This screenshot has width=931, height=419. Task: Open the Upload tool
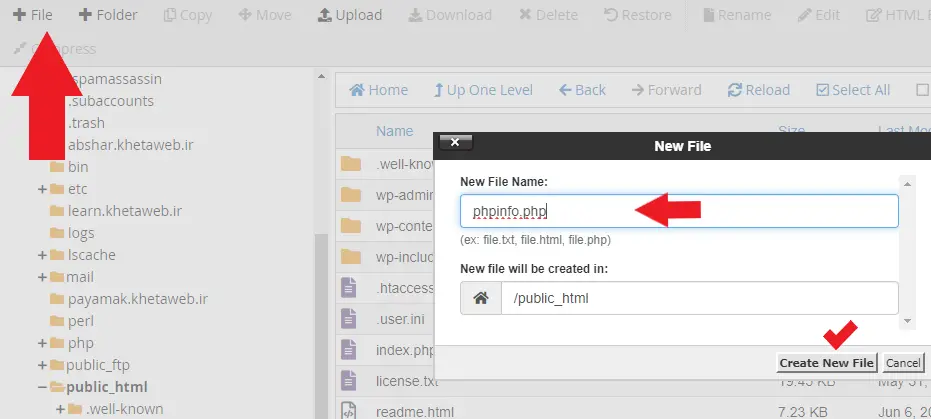click(350, 15)
